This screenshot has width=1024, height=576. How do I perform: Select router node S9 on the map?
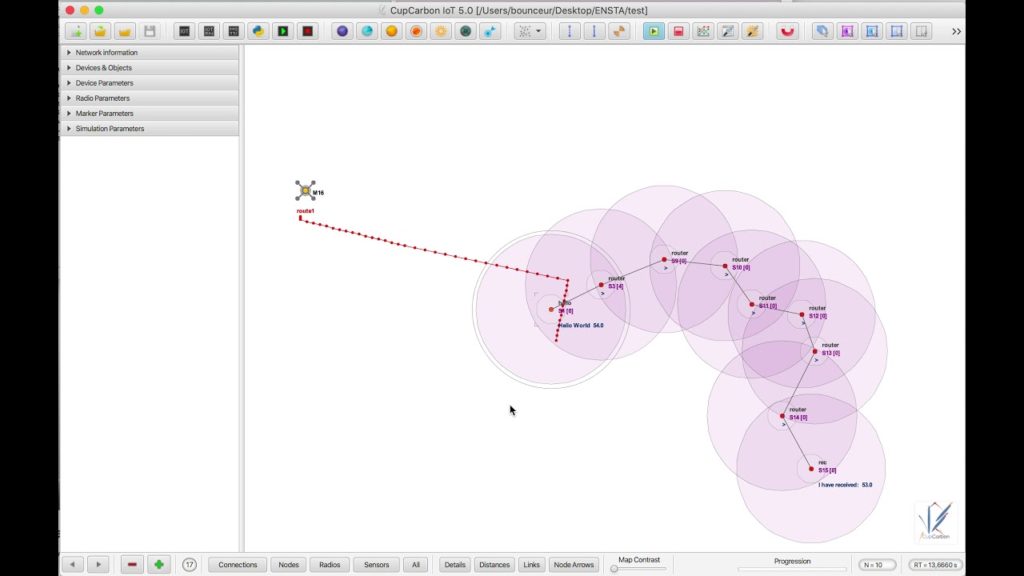[664, 259]
